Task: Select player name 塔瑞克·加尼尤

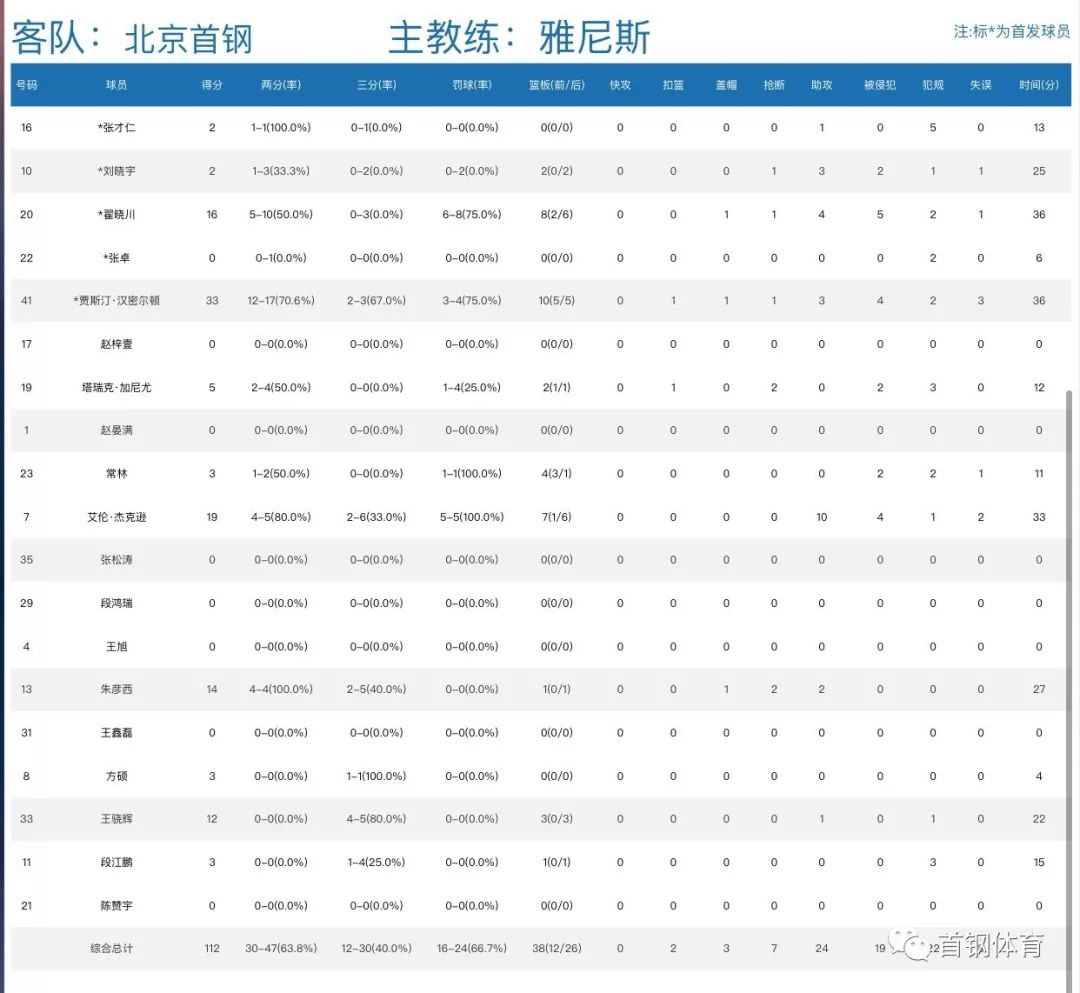Action: pyautogui.click(x=116, y=387)
